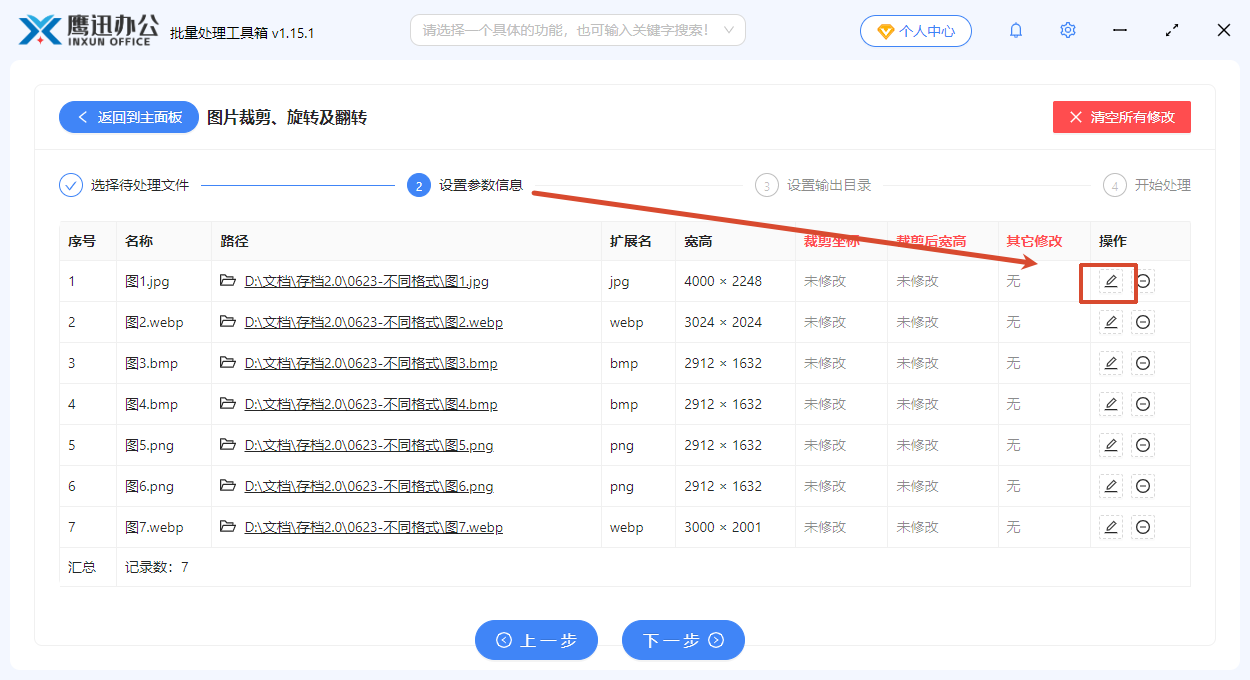Viewport: 1250px width, 680px height.
Task: Select file name 图7.webp cell
Action: pos(154,527)
